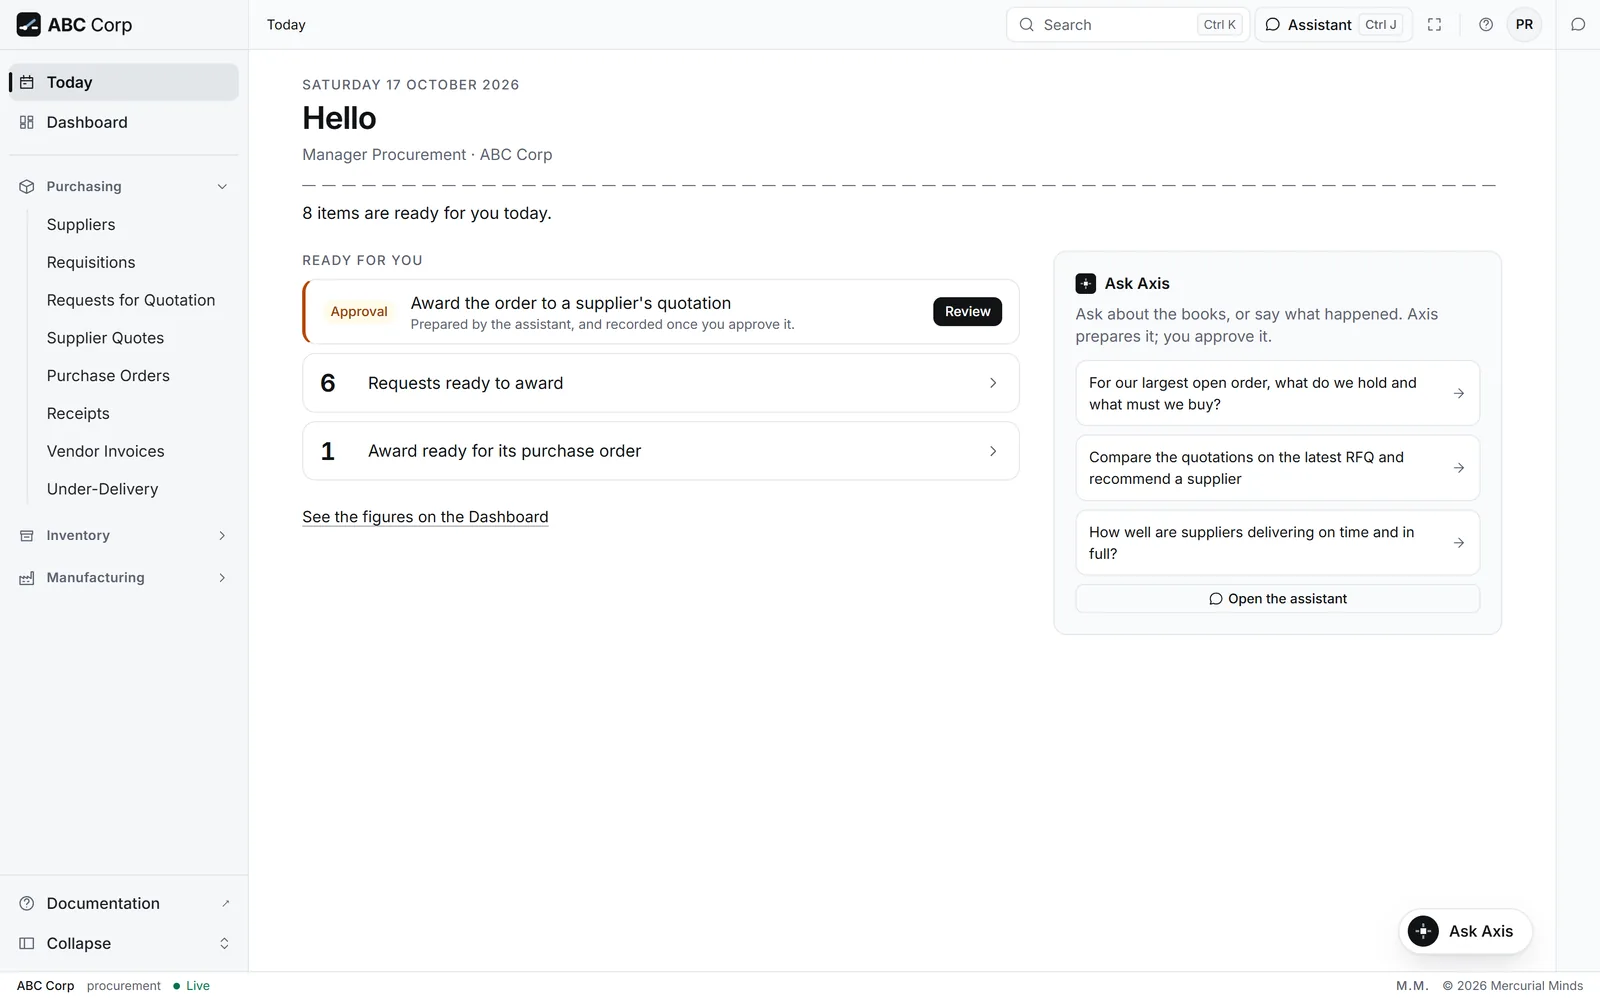Open Under-Delivery in the sidebar
This screenshot has height=1000, width=1600.
click(102, 489)
